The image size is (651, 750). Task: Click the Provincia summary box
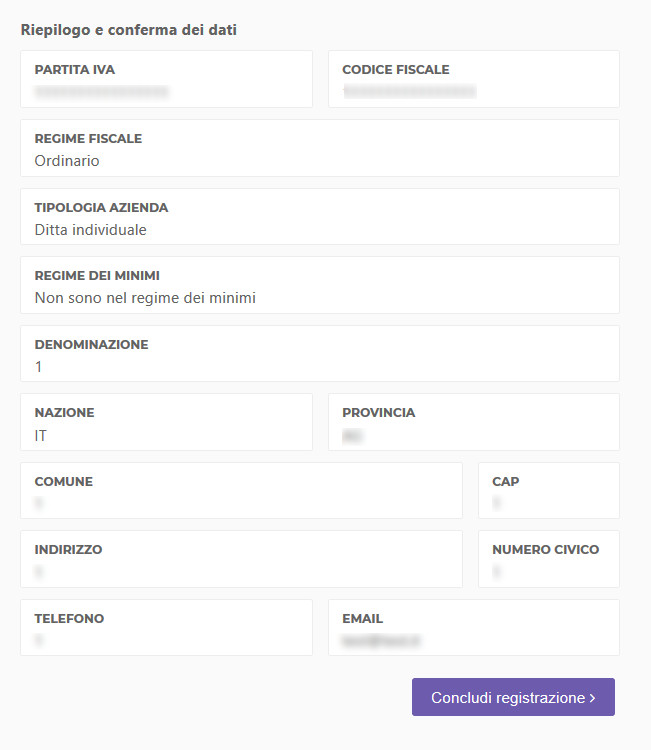pyautogui.click(x=474, y=422)
